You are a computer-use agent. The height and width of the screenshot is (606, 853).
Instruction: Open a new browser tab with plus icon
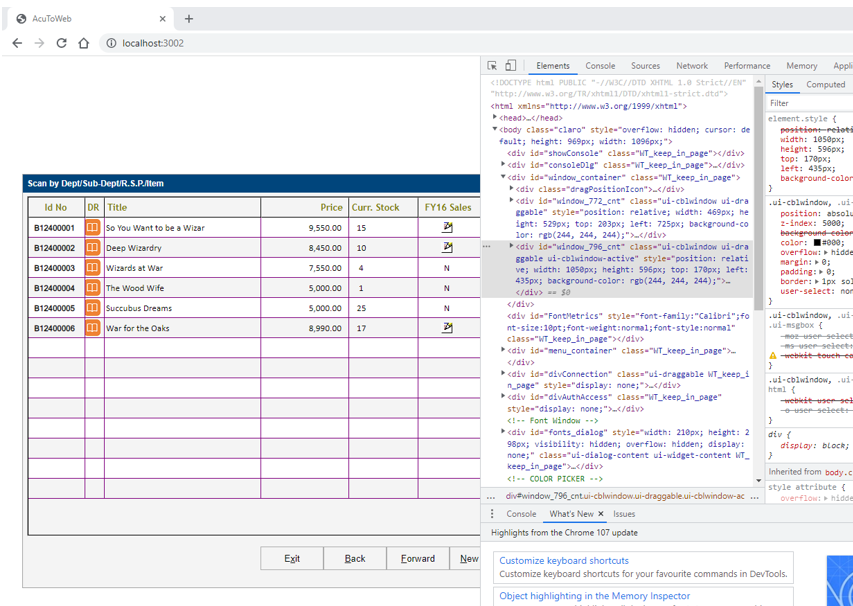[189, 18]
